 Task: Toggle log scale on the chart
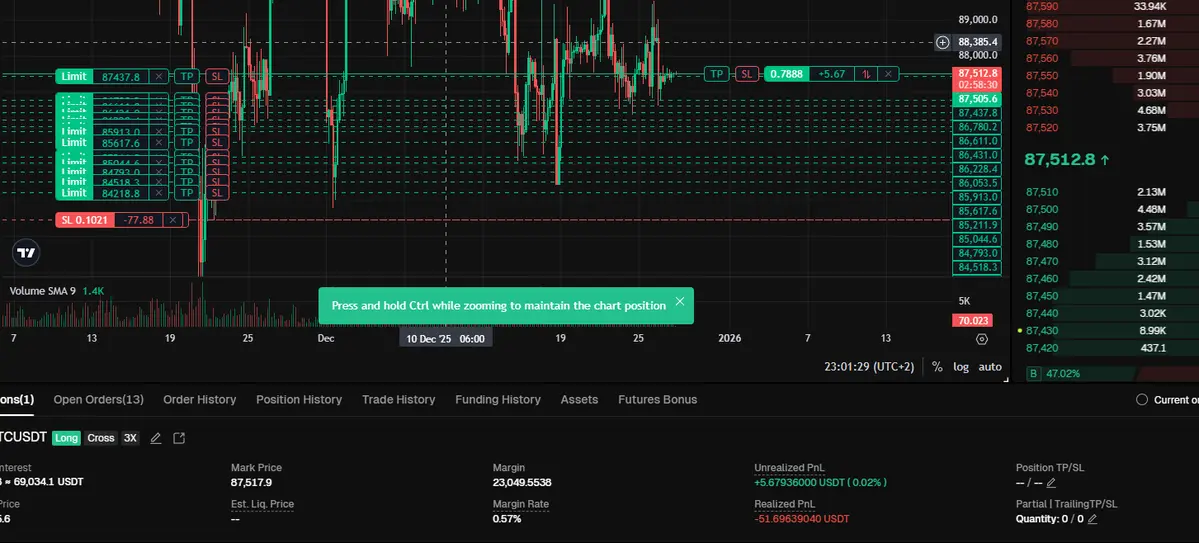961,367
